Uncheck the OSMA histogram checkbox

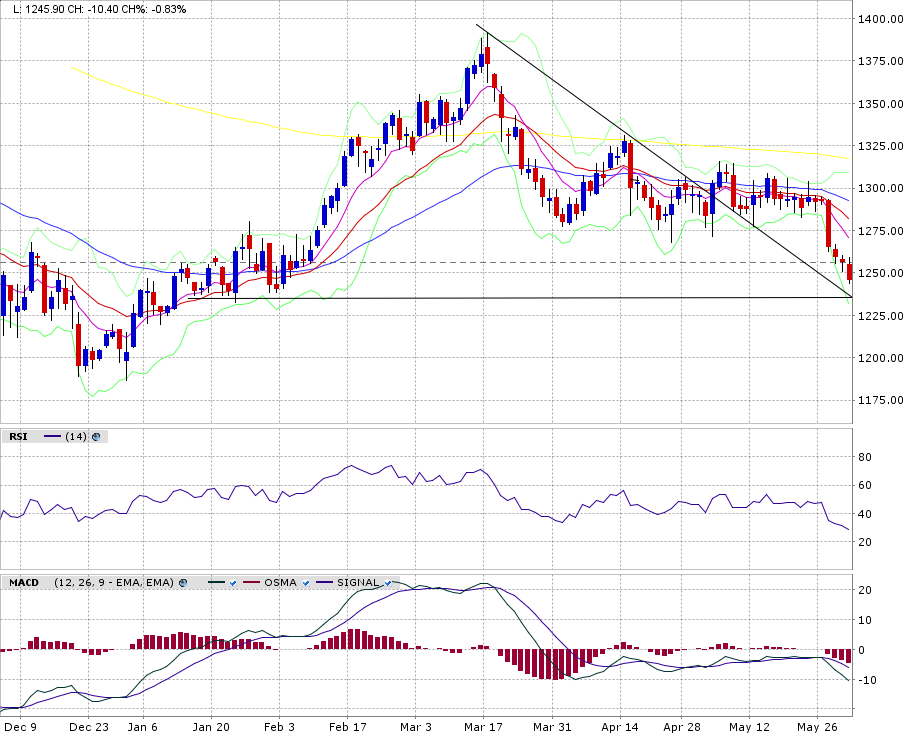(306, 582)
